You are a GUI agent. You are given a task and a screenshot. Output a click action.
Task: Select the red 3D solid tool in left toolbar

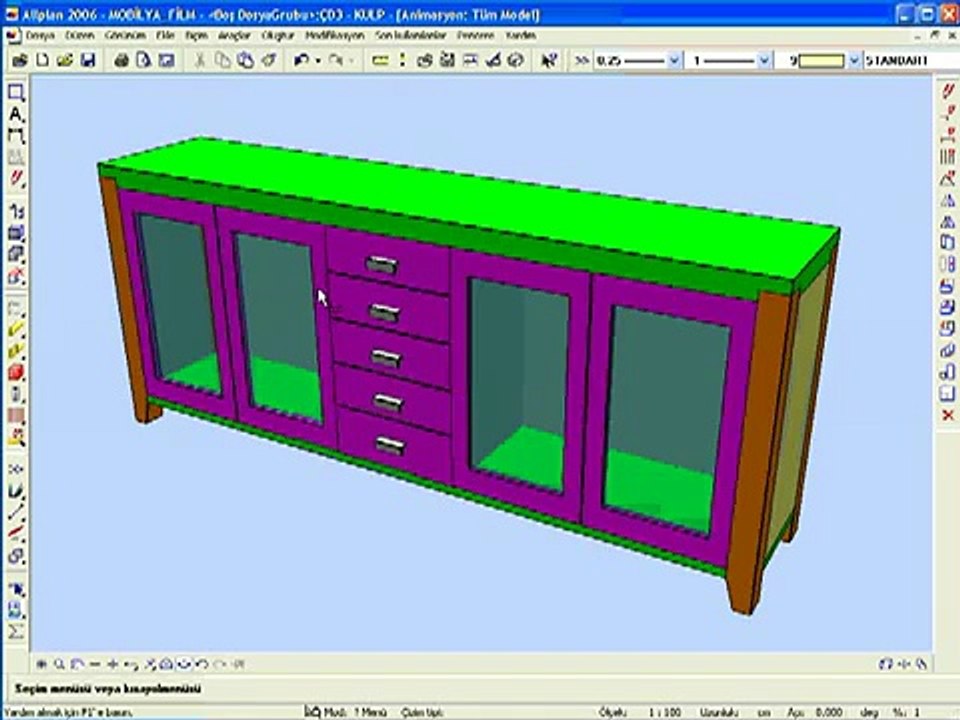point(16,371)
